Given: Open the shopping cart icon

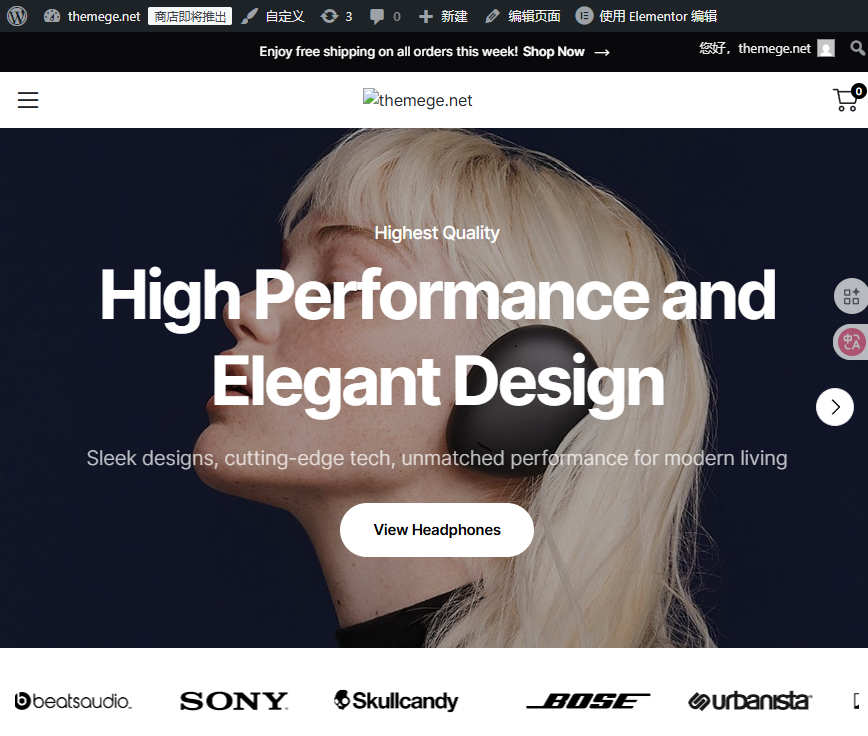Looking at the screenshot, I should pyautogui.click(x=848, y=99).
